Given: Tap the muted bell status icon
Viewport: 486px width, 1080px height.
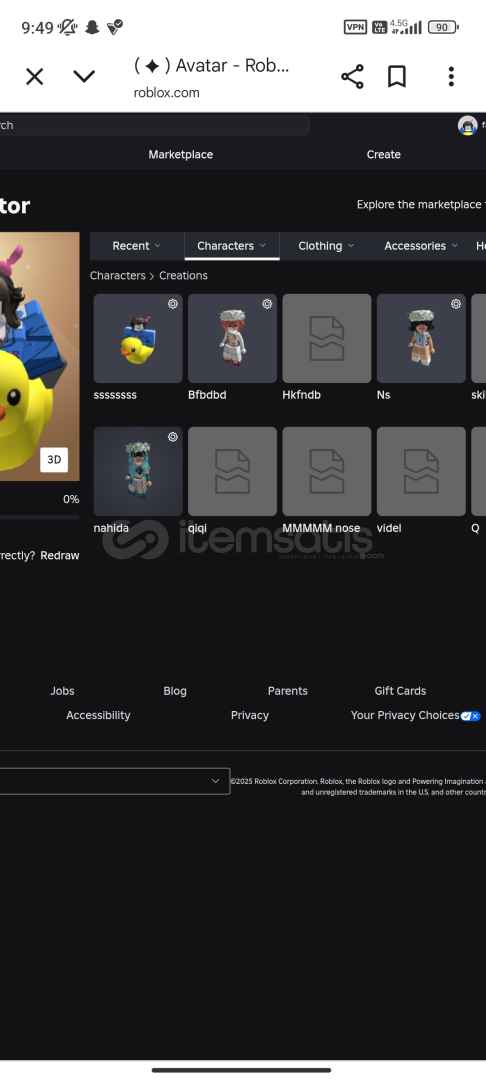Looking at the screenshot, I should click(x=67, y=28).
